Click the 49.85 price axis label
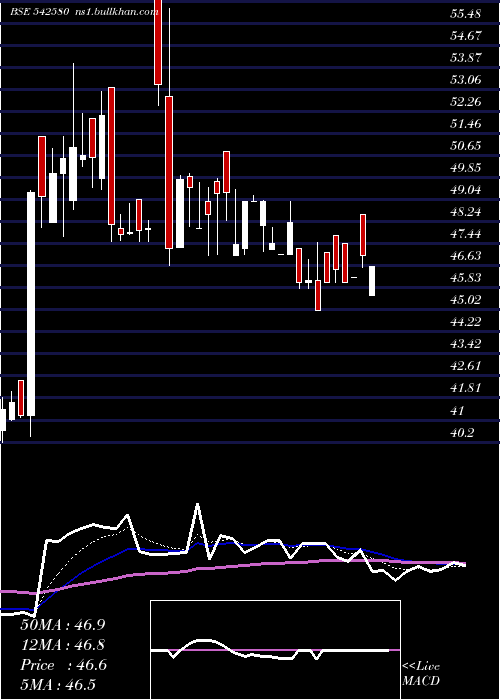Viewport: 500px width, 700px height. (x=466, y=168)
